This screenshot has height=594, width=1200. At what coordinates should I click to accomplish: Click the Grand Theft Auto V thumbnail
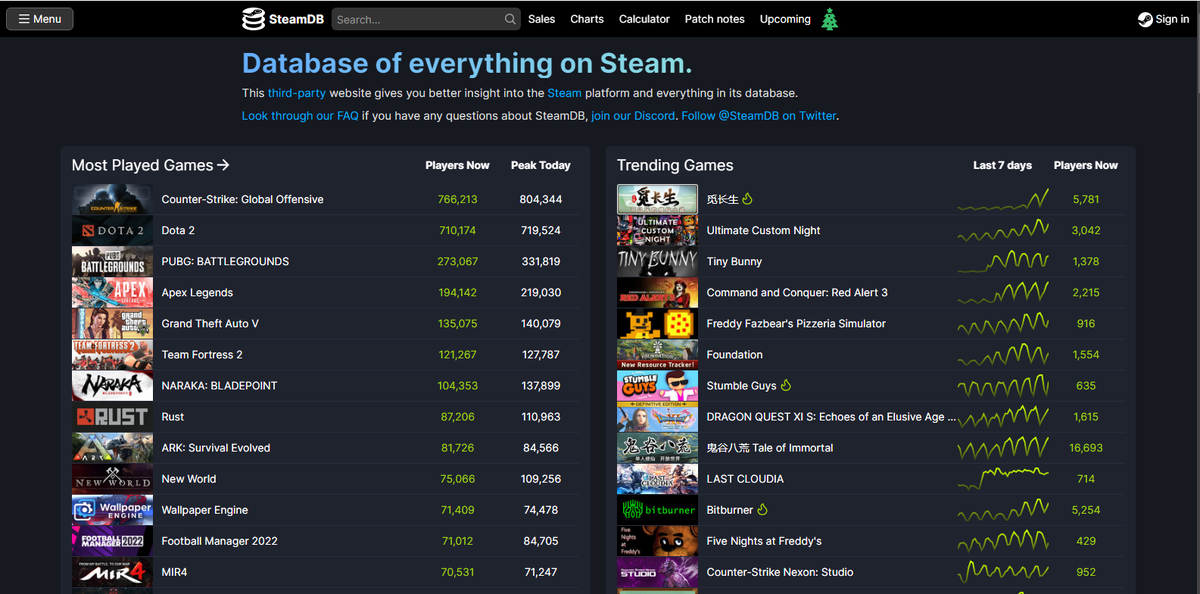coord(112,323)
